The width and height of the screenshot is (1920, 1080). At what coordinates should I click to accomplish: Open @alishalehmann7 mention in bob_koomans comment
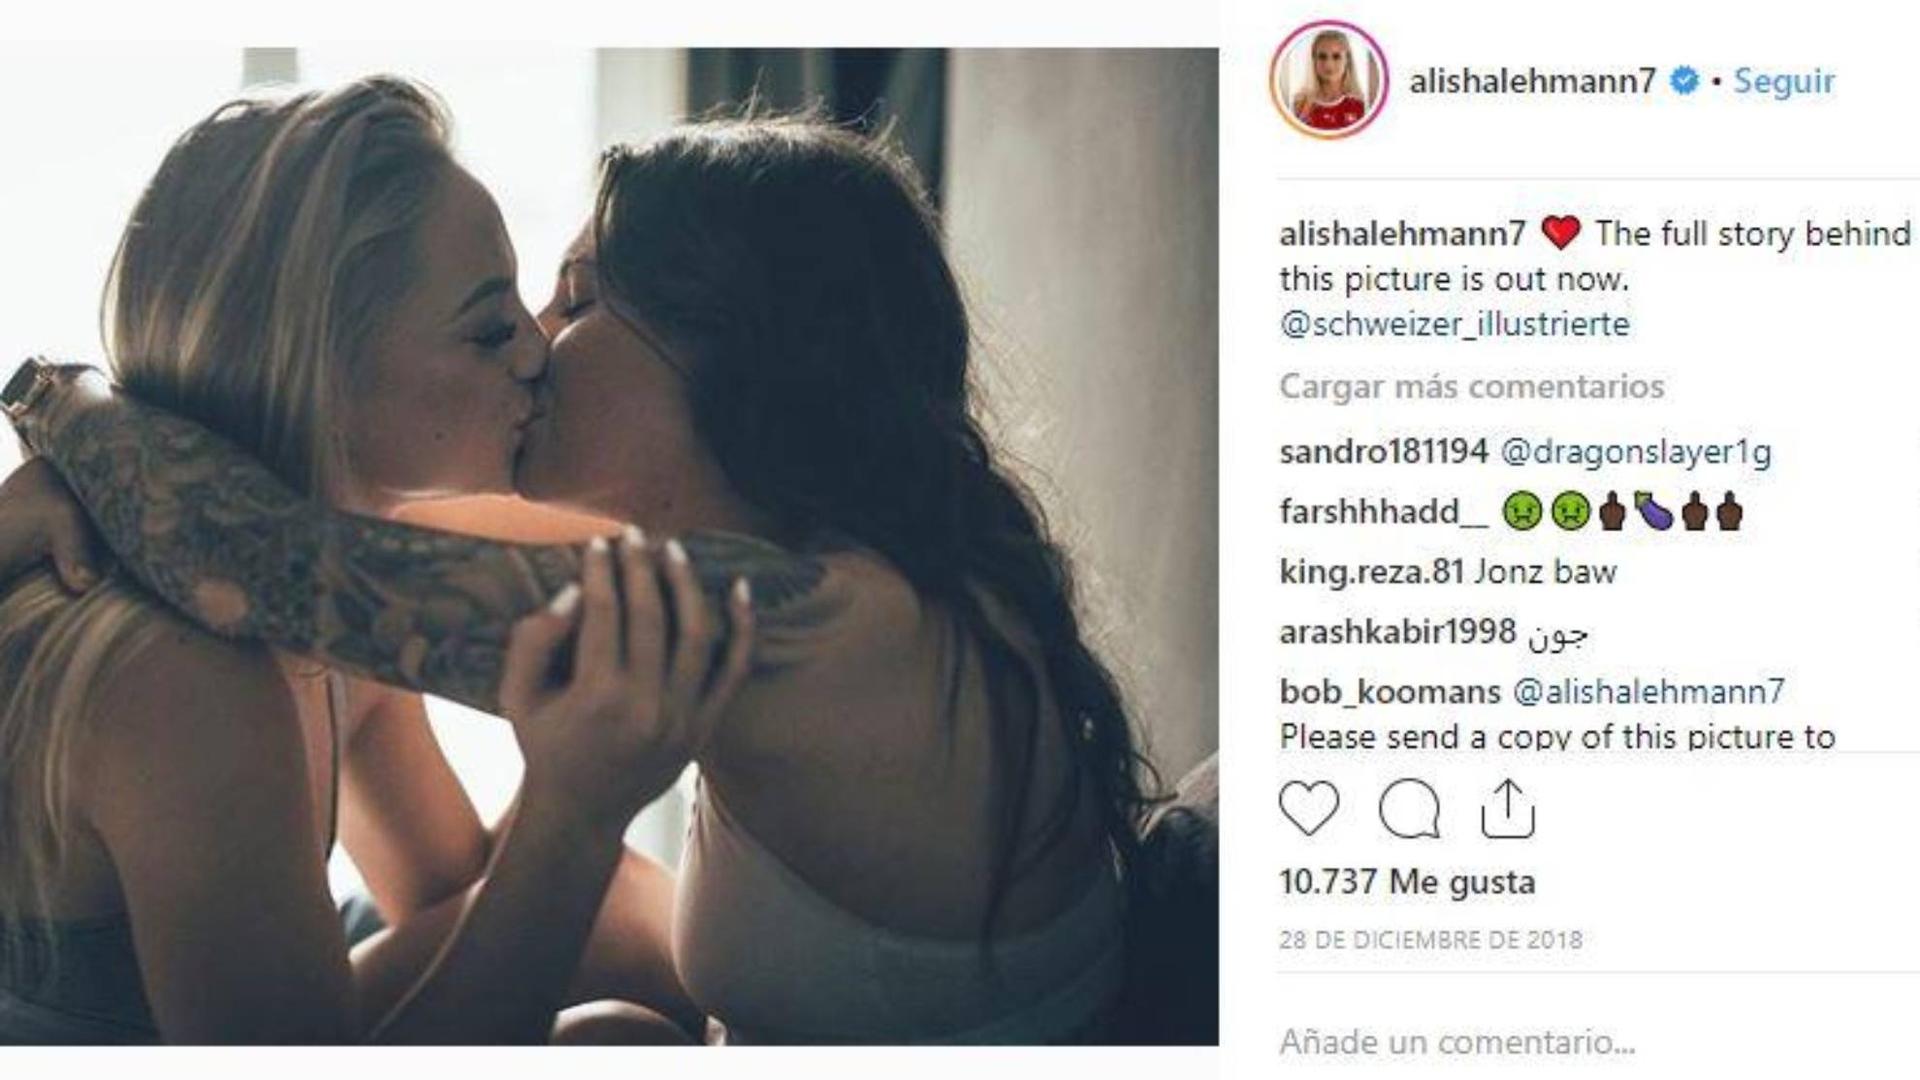(x=1649, y=692)
